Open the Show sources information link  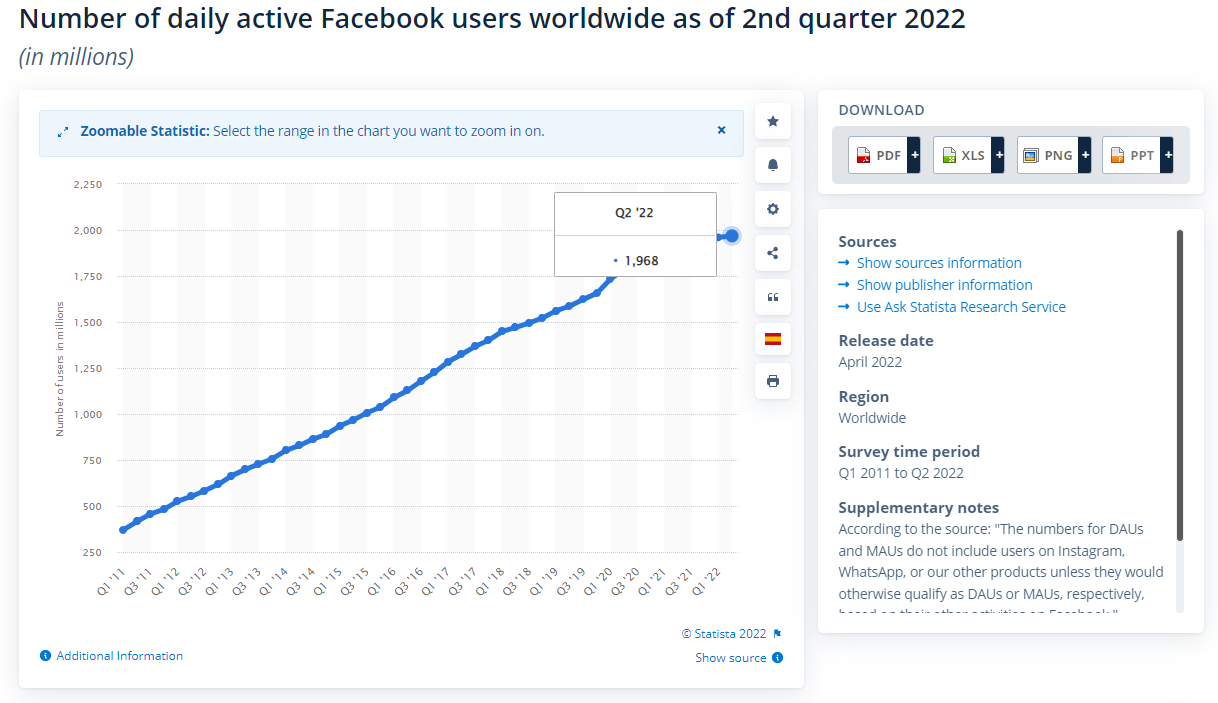click(938, 262)
